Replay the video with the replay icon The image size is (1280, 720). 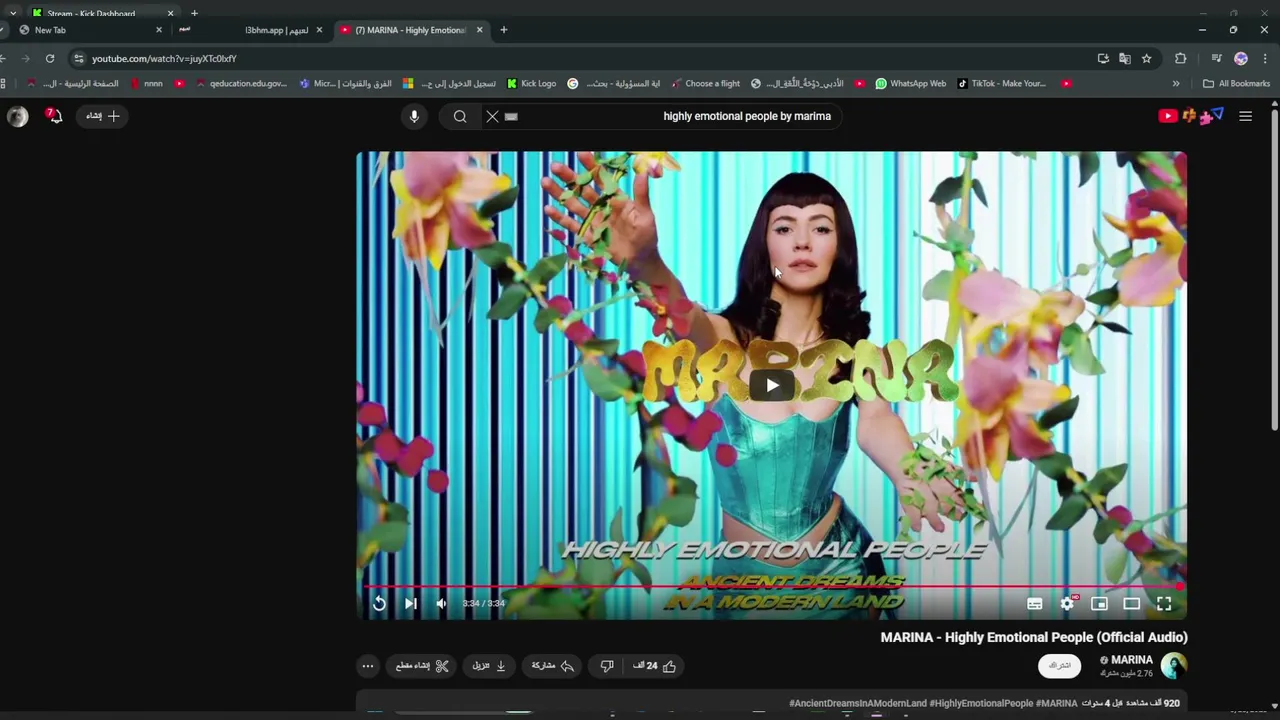(379, 603)
